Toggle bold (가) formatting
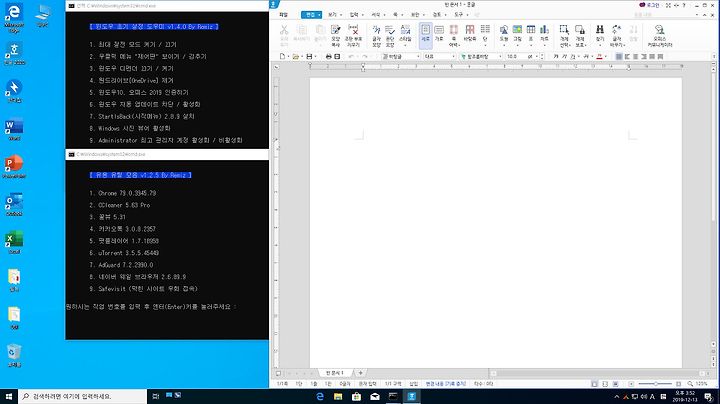This screenshot has height=404, width=720. [556, 56]
